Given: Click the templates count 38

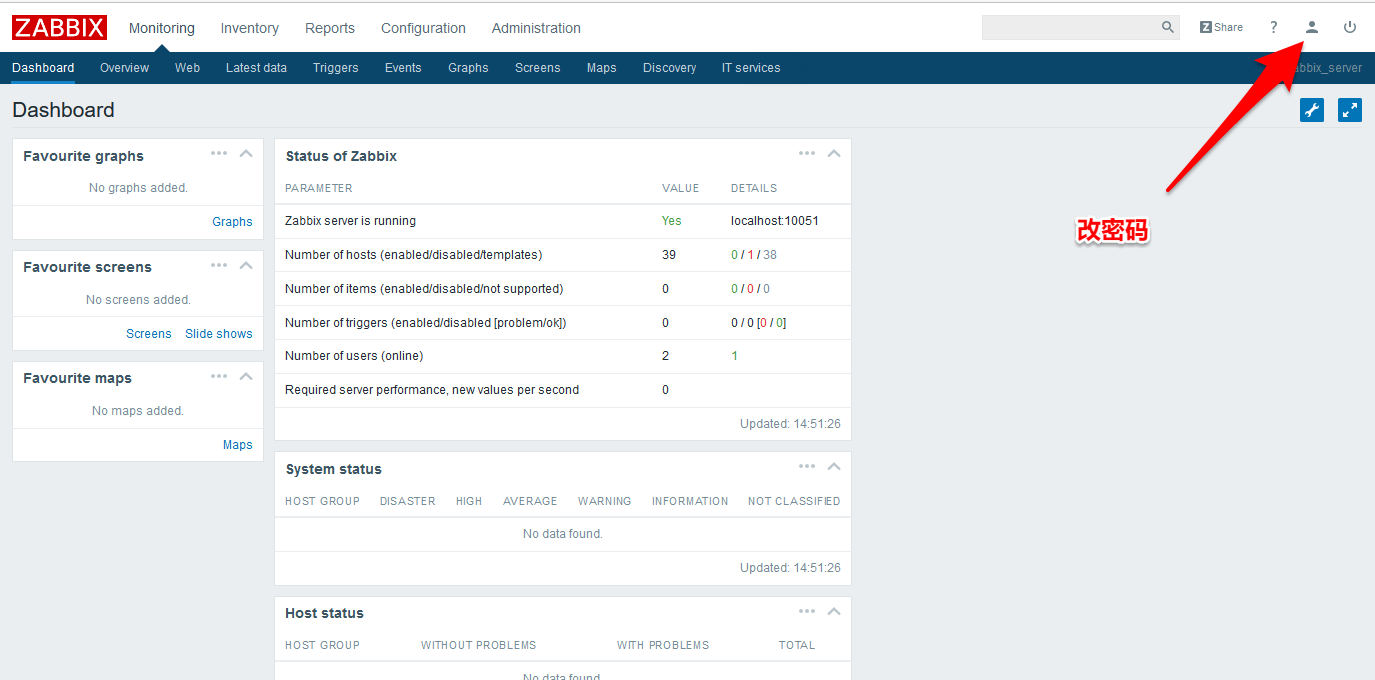Looking at the screenshot, I should [770, 255].
